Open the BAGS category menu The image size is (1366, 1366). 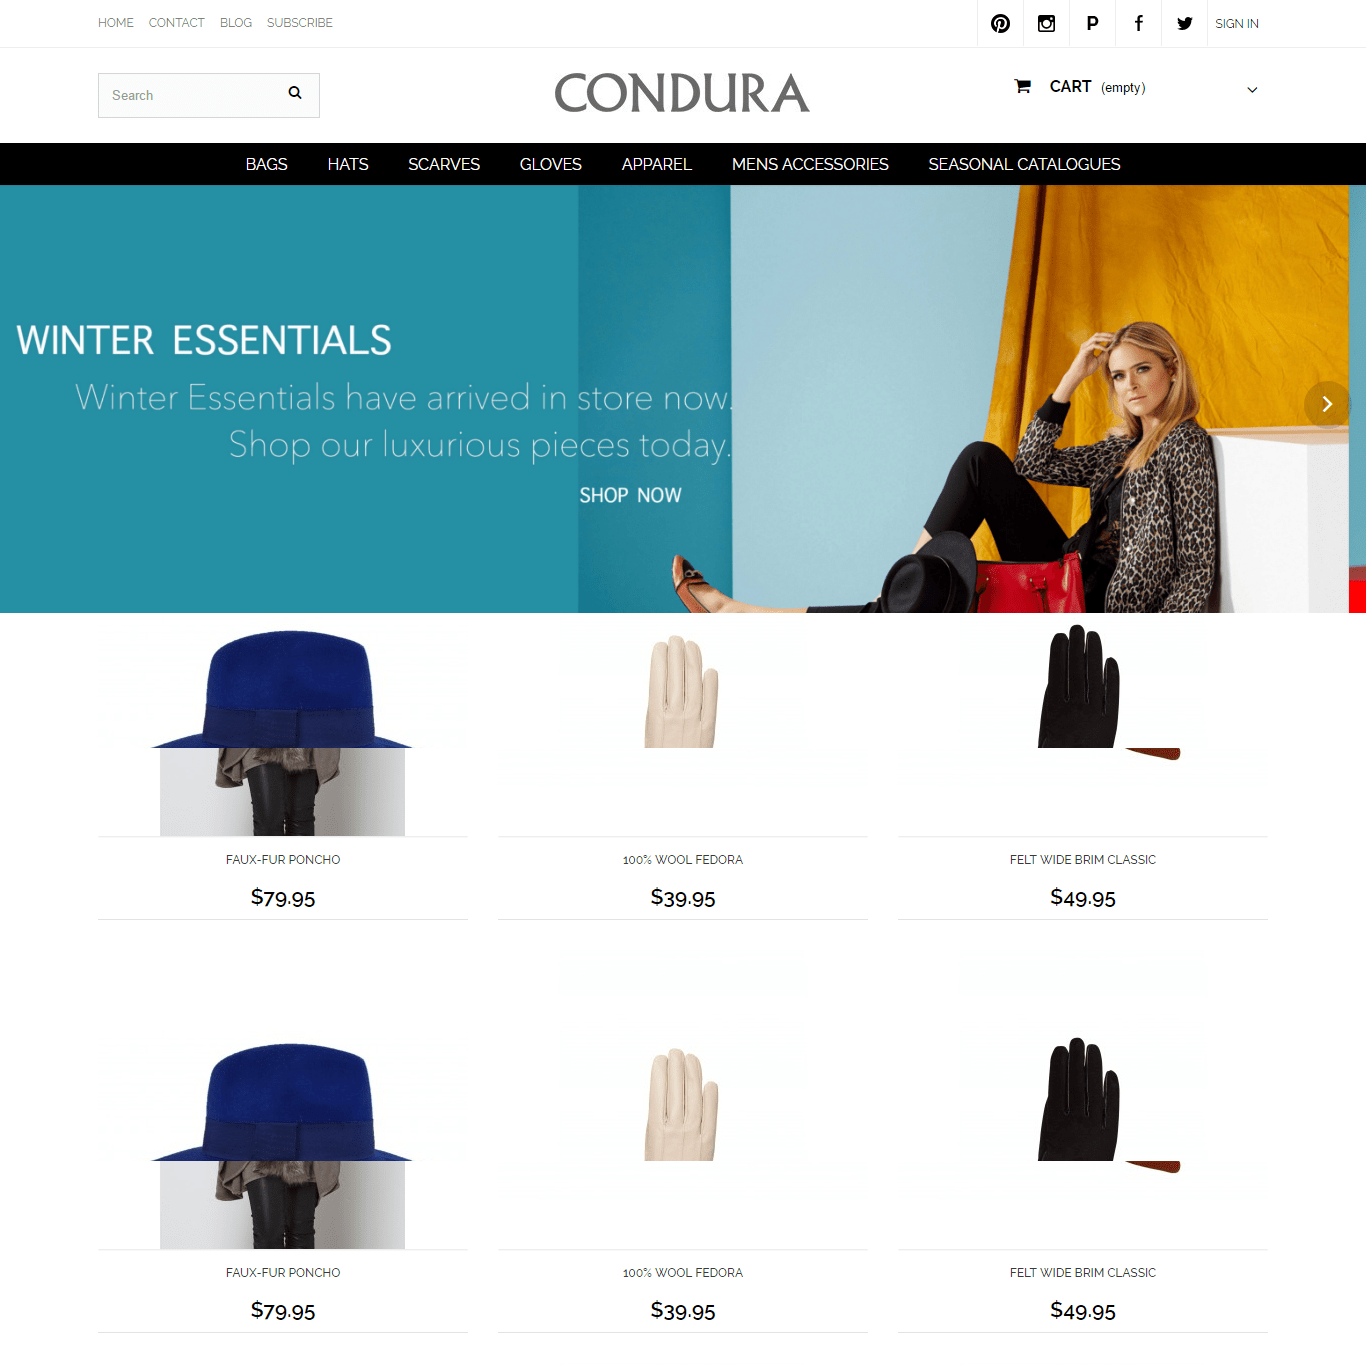point(266,164)
